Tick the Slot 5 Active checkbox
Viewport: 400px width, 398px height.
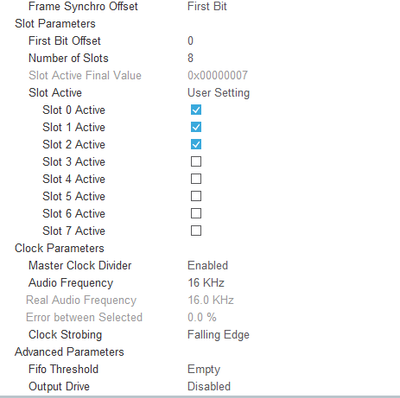click(x=196, y=196)
